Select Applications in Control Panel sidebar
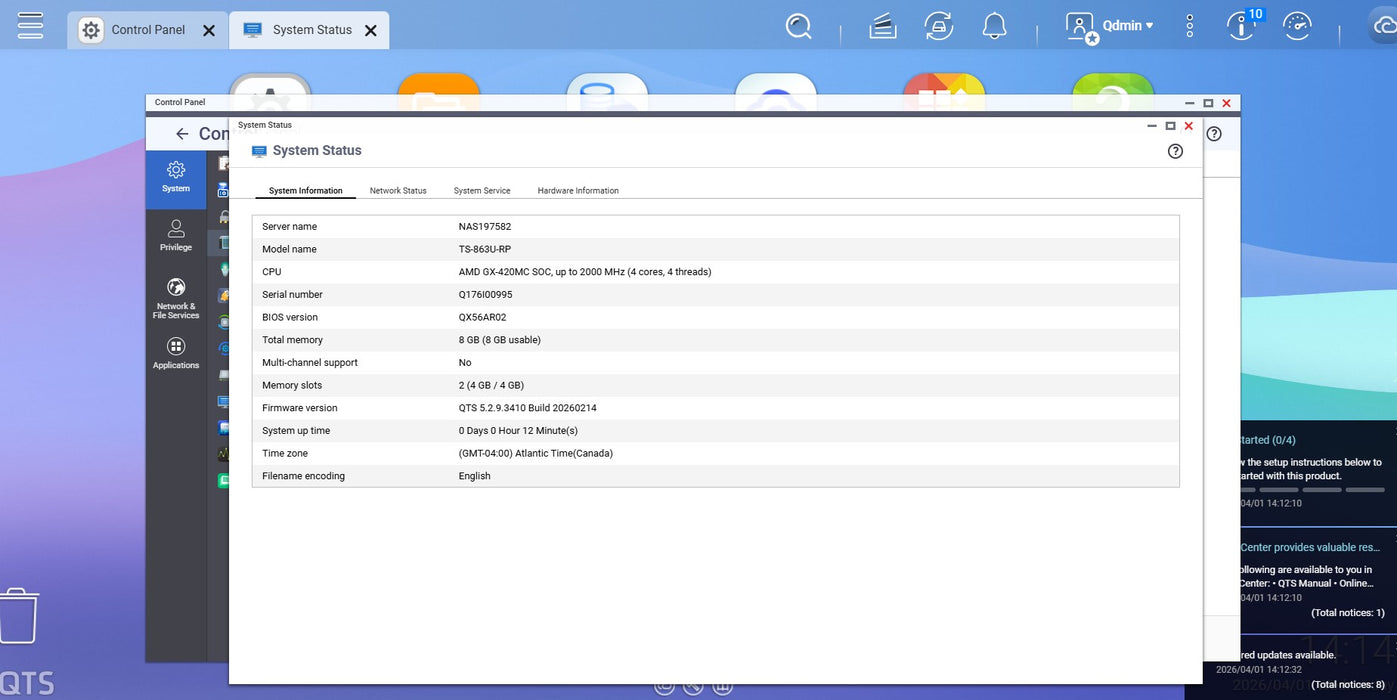 click(x=176, y=353)
